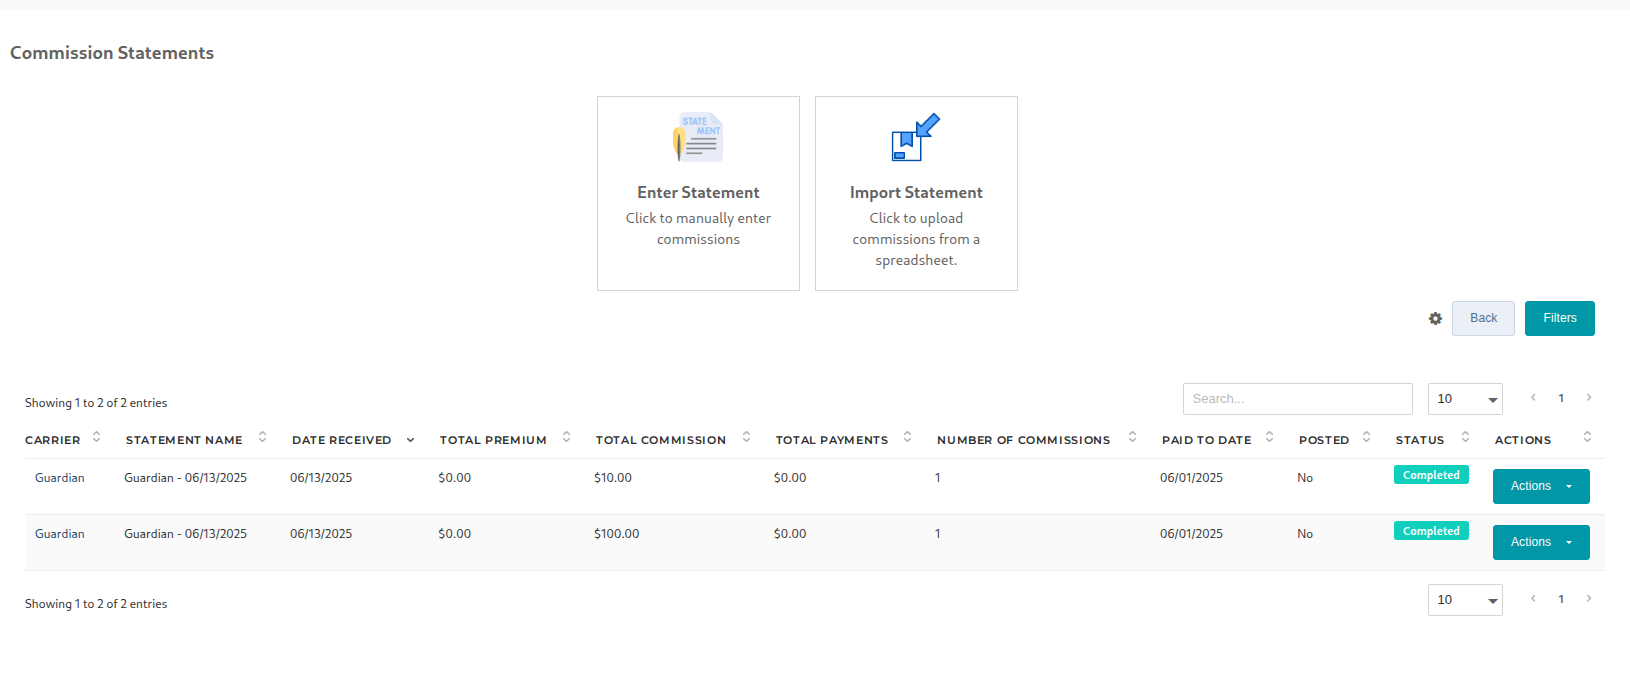The width and height of the screenshot is (1630, 700).
Task: Click the $100.00 total commission cell
Action: 617,534
